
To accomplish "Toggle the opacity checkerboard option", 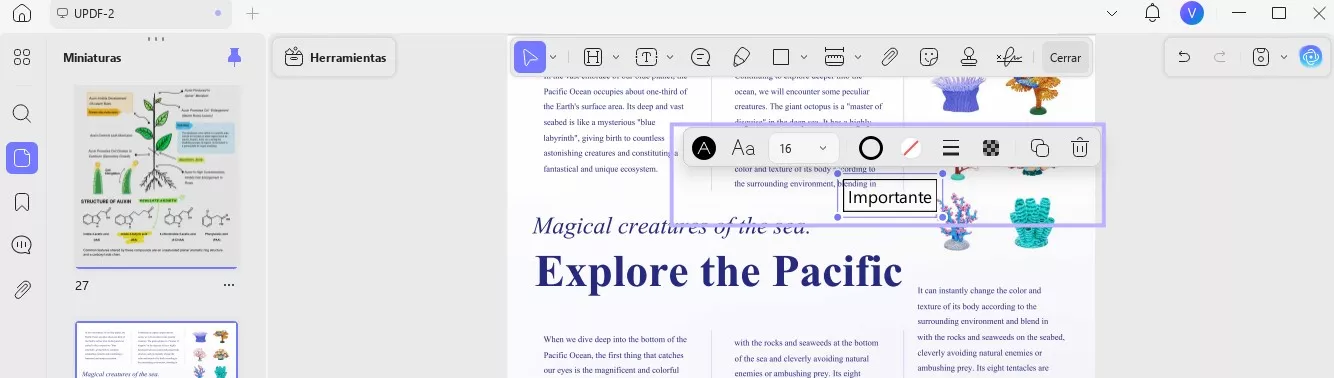I will [991, 148].
